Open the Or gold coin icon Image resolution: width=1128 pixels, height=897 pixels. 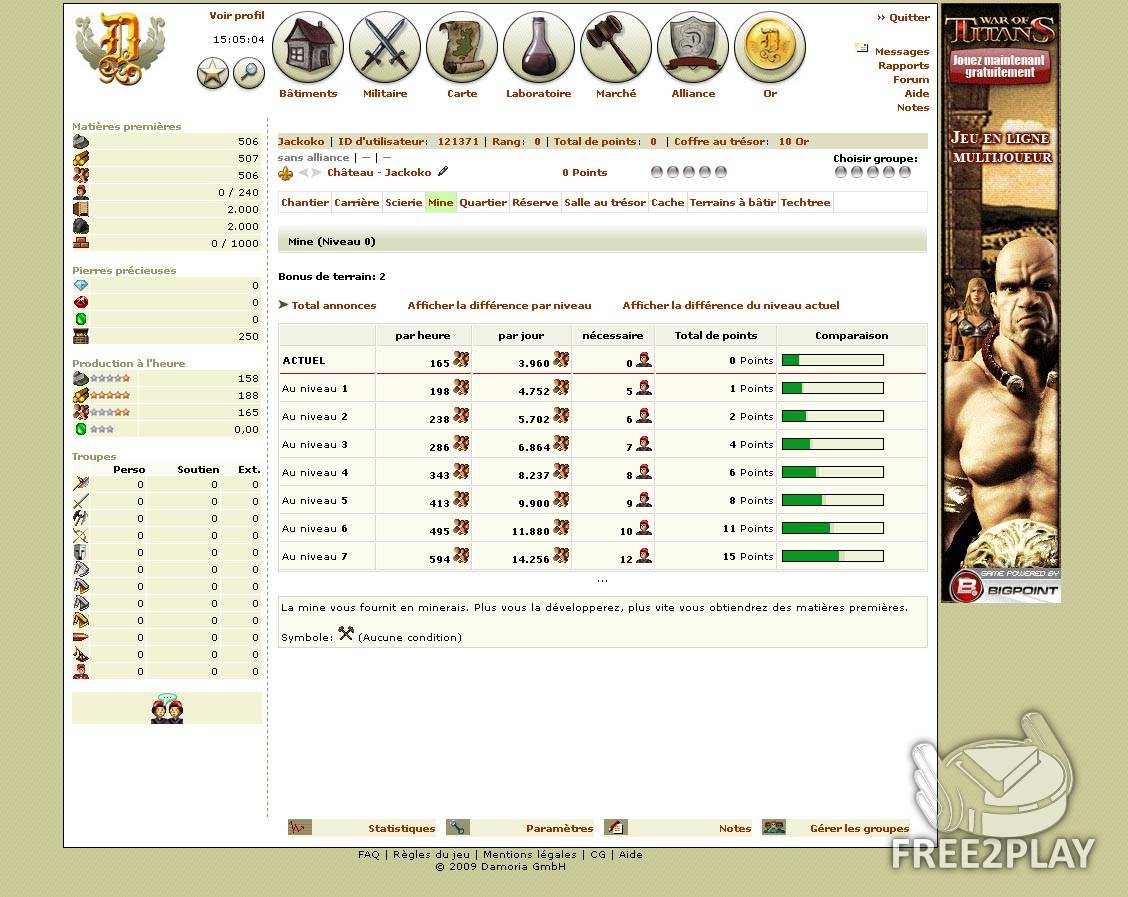pos(770,47)
